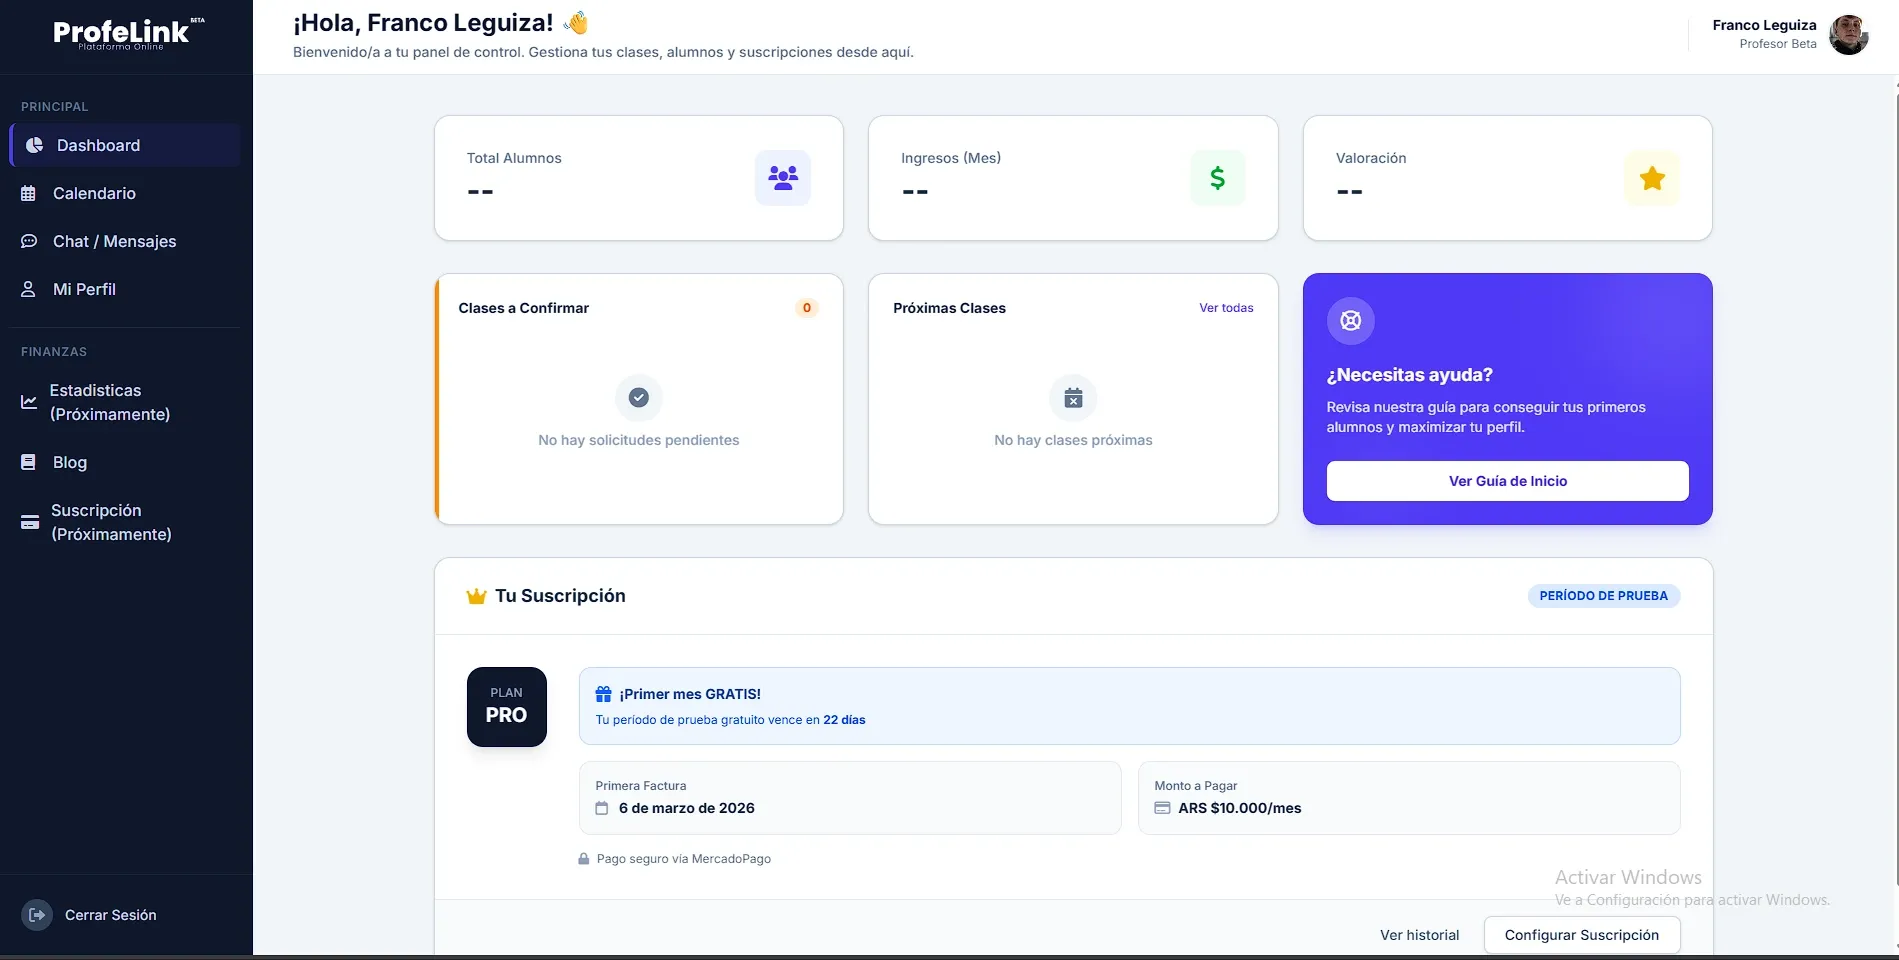
Task: Click the Dashboard pie chart icon
Action: click(34, 145)
